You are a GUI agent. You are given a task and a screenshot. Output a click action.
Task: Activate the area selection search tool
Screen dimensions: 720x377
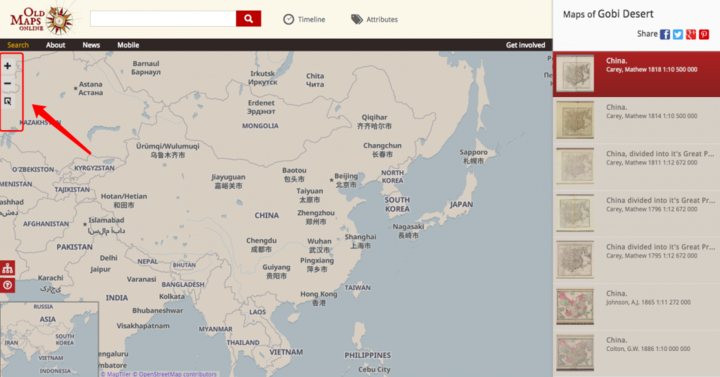pos(7,101)
